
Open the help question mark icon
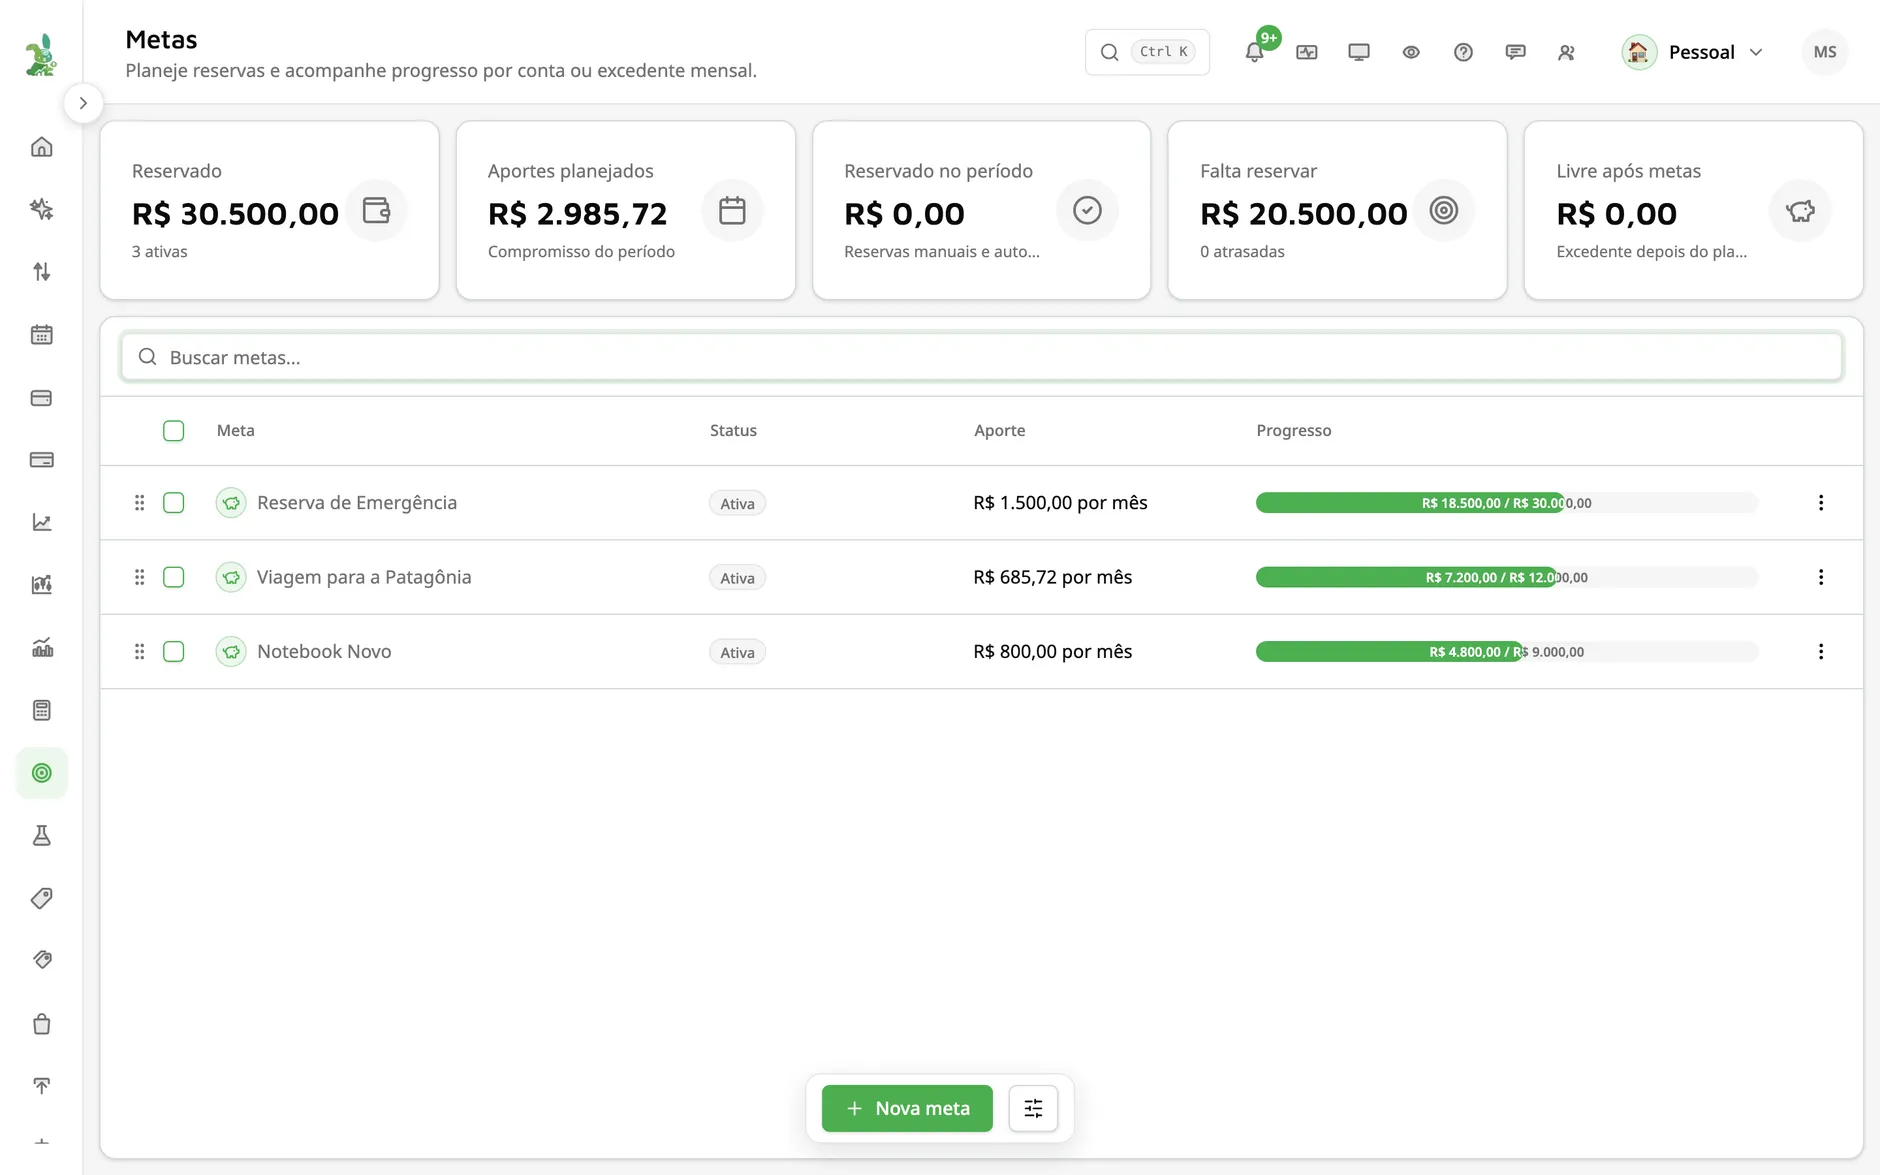coord(1463,52)
